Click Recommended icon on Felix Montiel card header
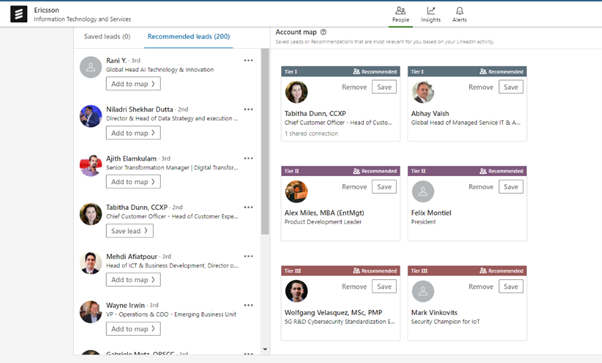The image size is (602, 363). (x=483, y=171)
